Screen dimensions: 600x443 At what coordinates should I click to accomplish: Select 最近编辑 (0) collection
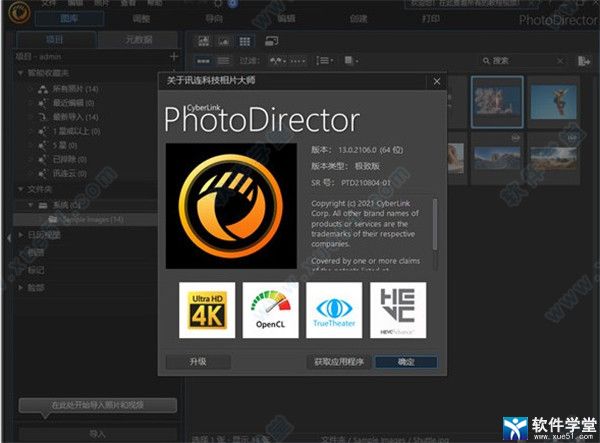(73, 103)
